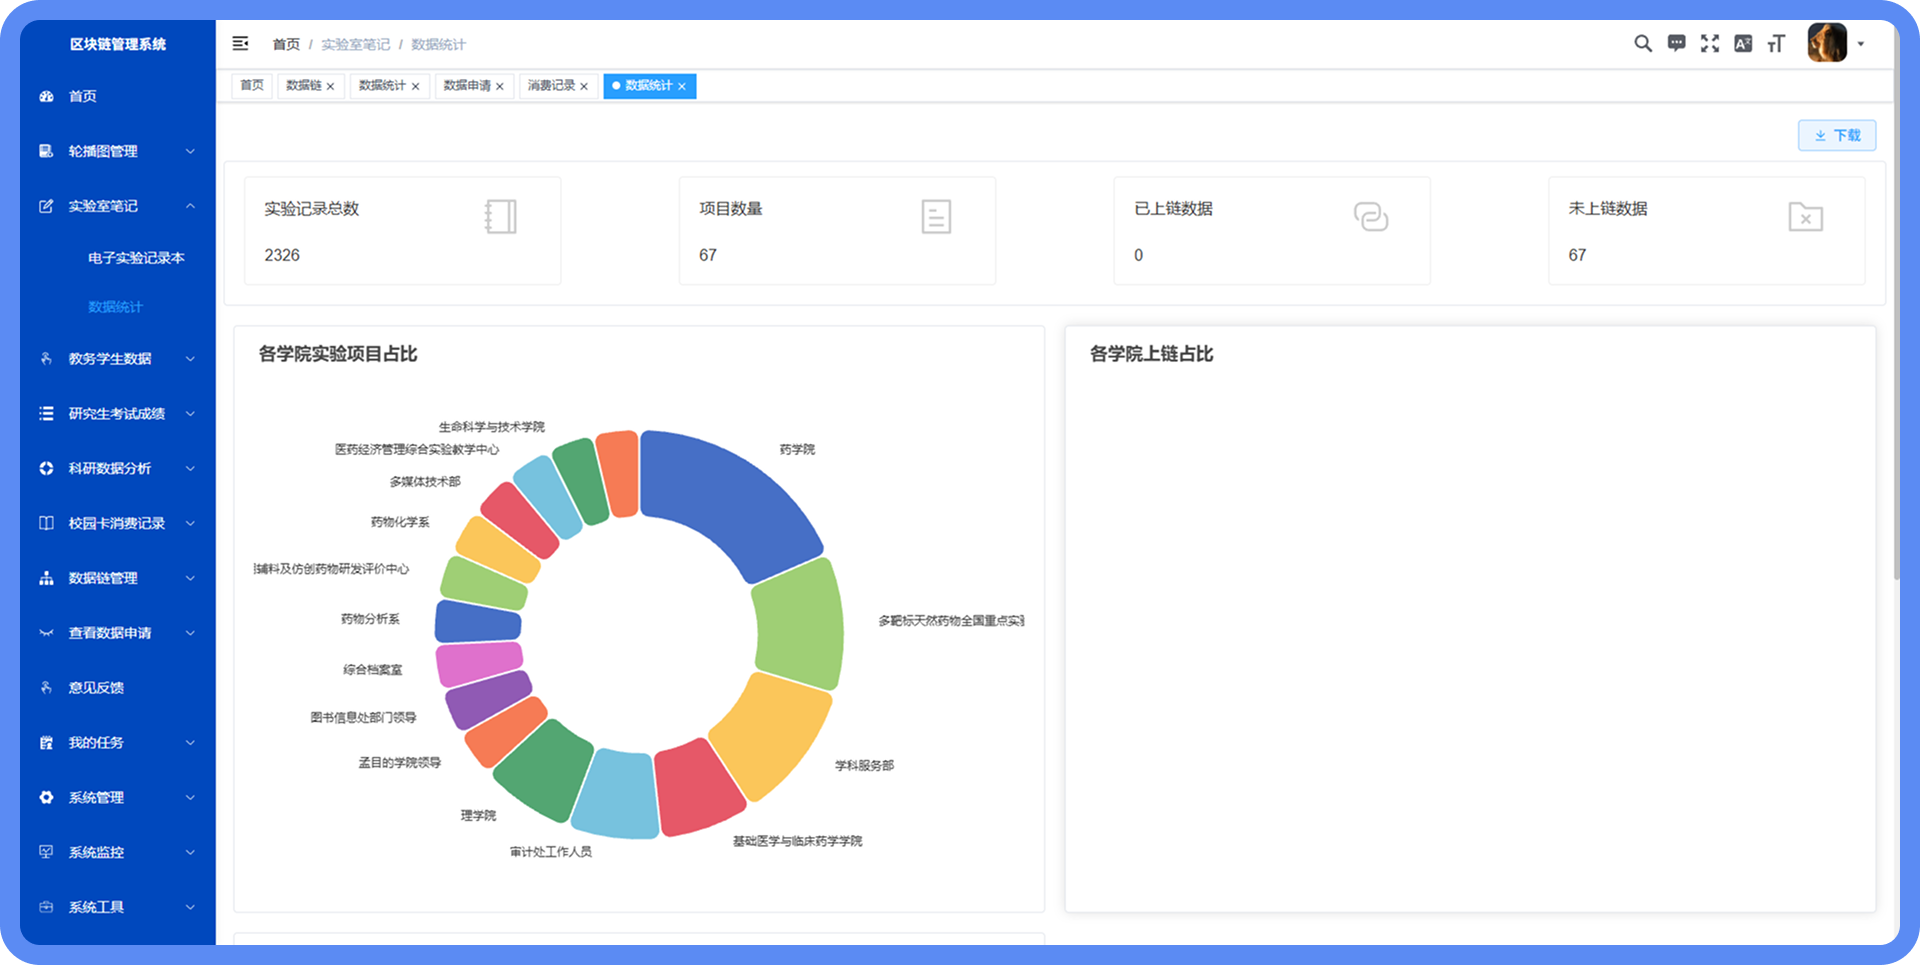The width and height of the screenshot is (1920, 965).
Task: Collapse sidebar using the hamburger icon
Action: [x=240, y=44]
